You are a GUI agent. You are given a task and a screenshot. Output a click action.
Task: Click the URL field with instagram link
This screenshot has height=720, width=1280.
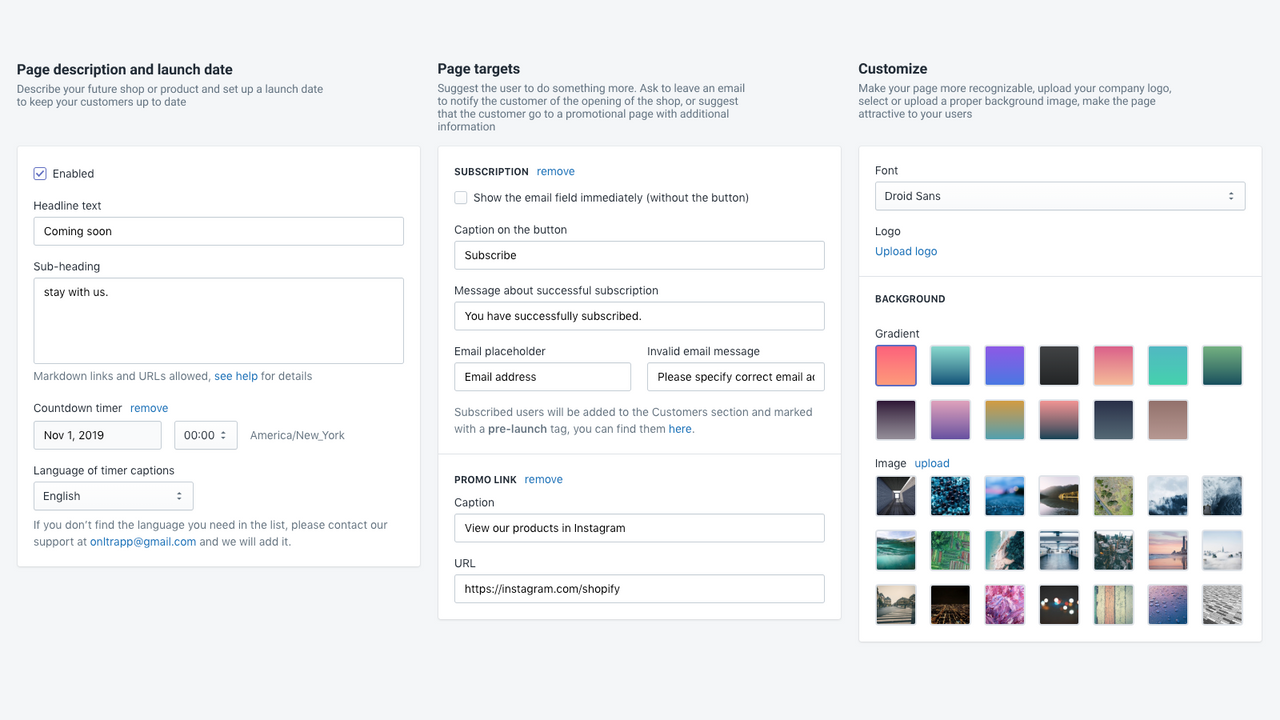[639, 589]
